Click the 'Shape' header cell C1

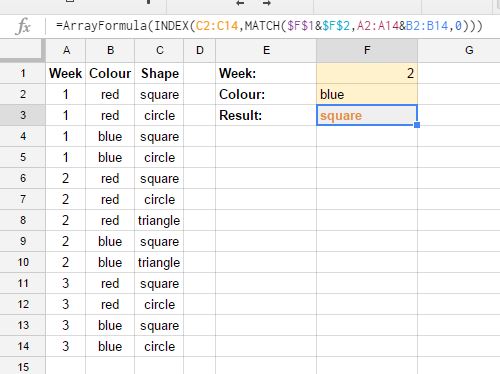tap(159, 73)
